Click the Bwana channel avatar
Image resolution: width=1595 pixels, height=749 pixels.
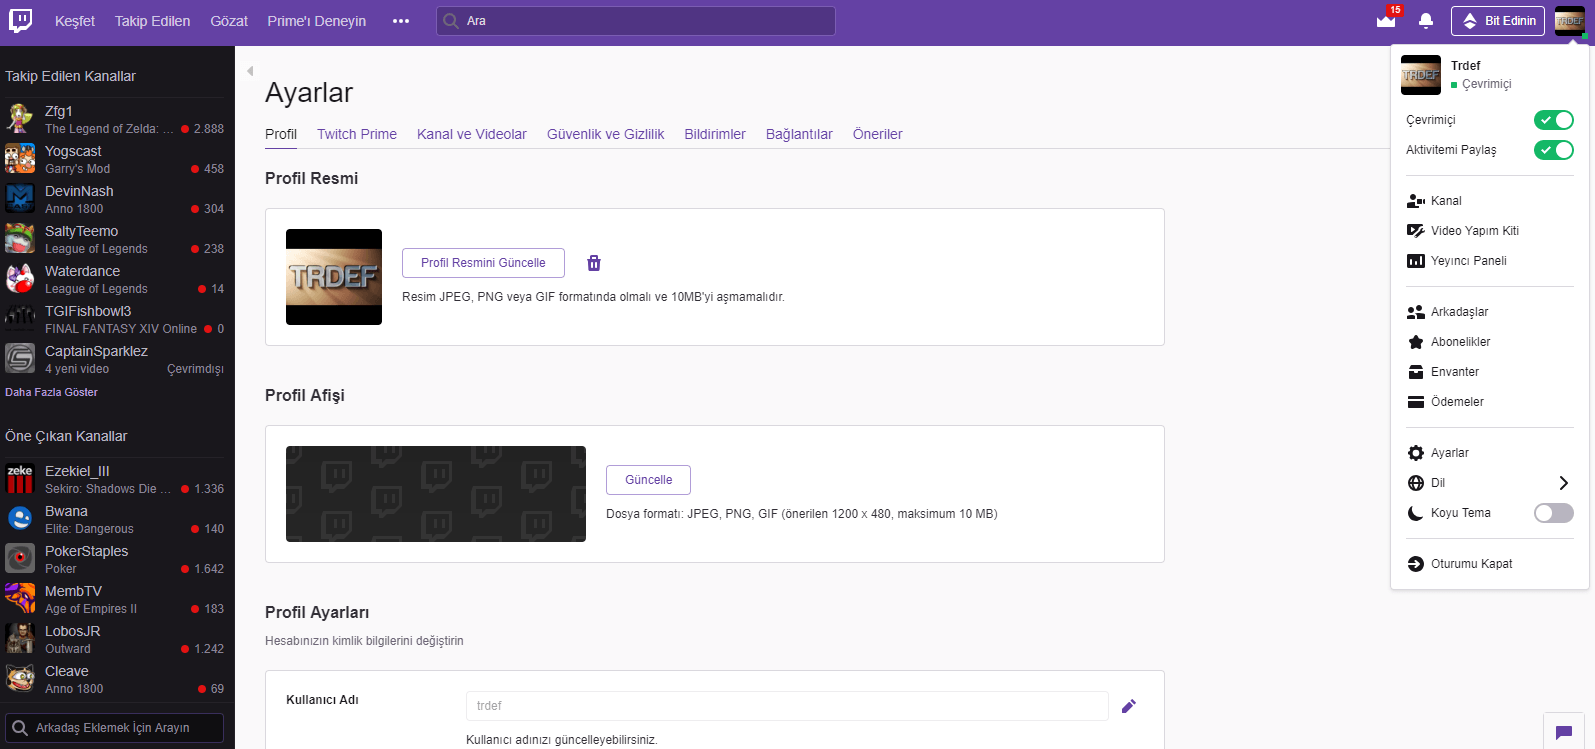pyautogui.click(x=20, y=519)
